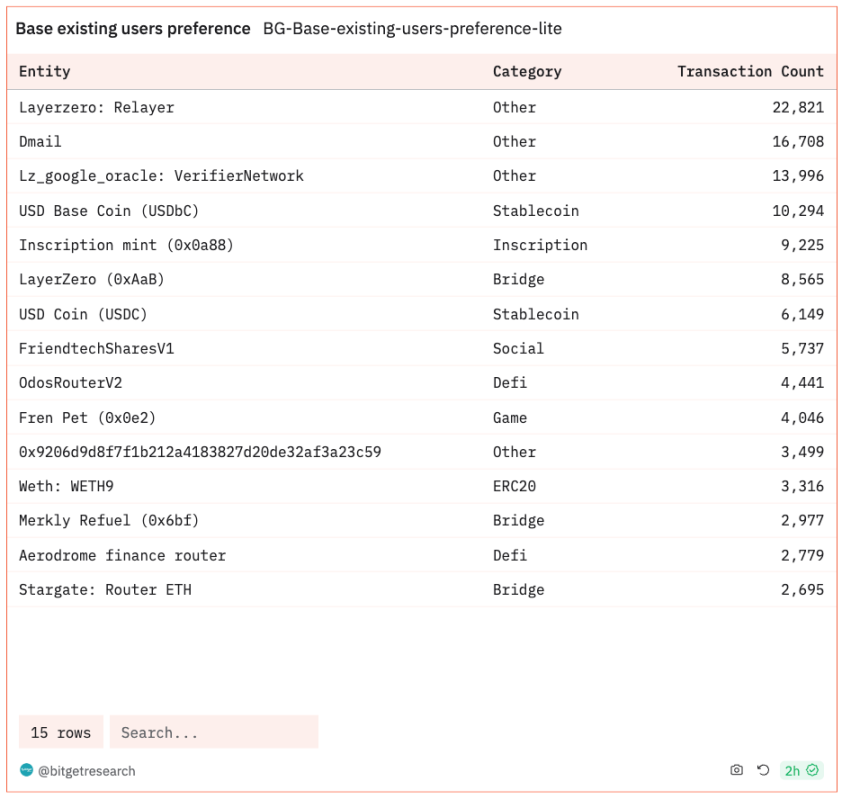The height and width of the screenshot is (799, 842).
Task: Sort by Transaction Count column header
Action: pyautogui.click(x=750, y=71)
